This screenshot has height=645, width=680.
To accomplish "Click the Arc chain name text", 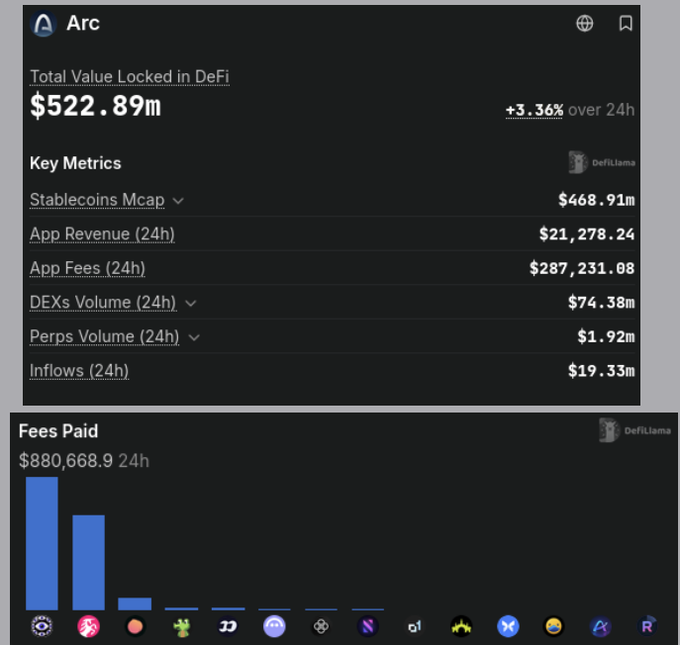I will click(x=83, y=23).
